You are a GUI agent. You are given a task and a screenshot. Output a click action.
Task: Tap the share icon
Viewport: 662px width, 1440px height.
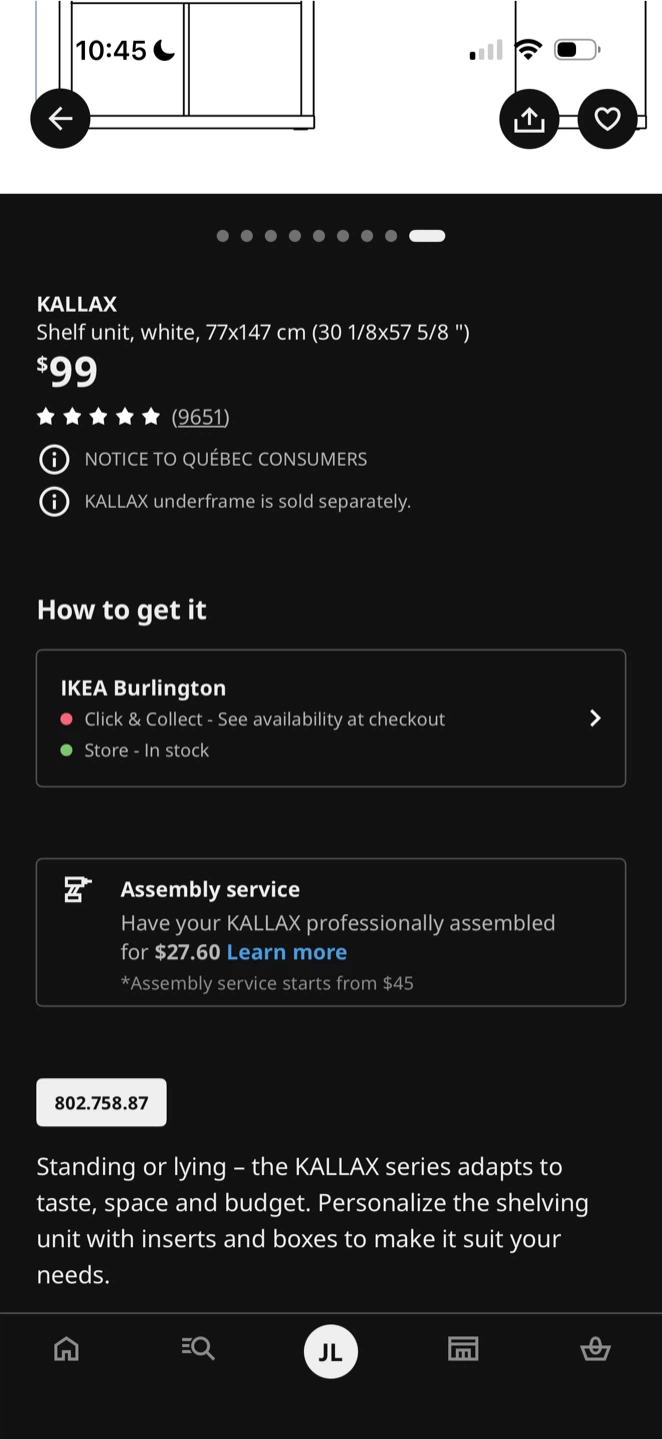[x=529, y=119]
